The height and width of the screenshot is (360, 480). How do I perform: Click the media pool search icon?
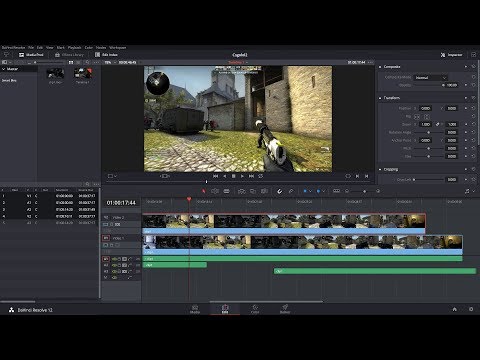87,62
